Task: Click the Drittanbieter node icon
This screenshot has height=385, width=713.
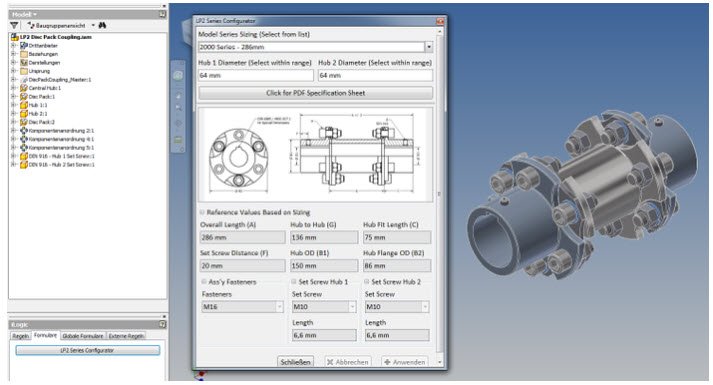Action: click(x=24, y=45)
